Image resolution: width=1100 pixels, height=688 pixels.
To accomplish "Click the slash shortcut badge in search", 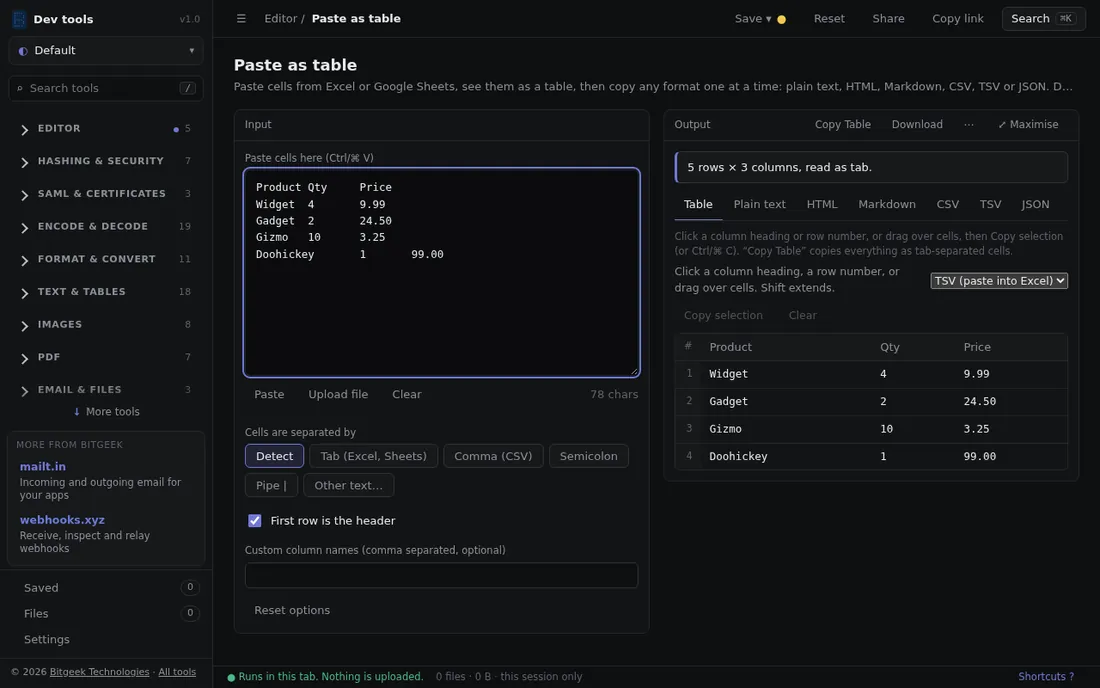I will coord(187,88).
